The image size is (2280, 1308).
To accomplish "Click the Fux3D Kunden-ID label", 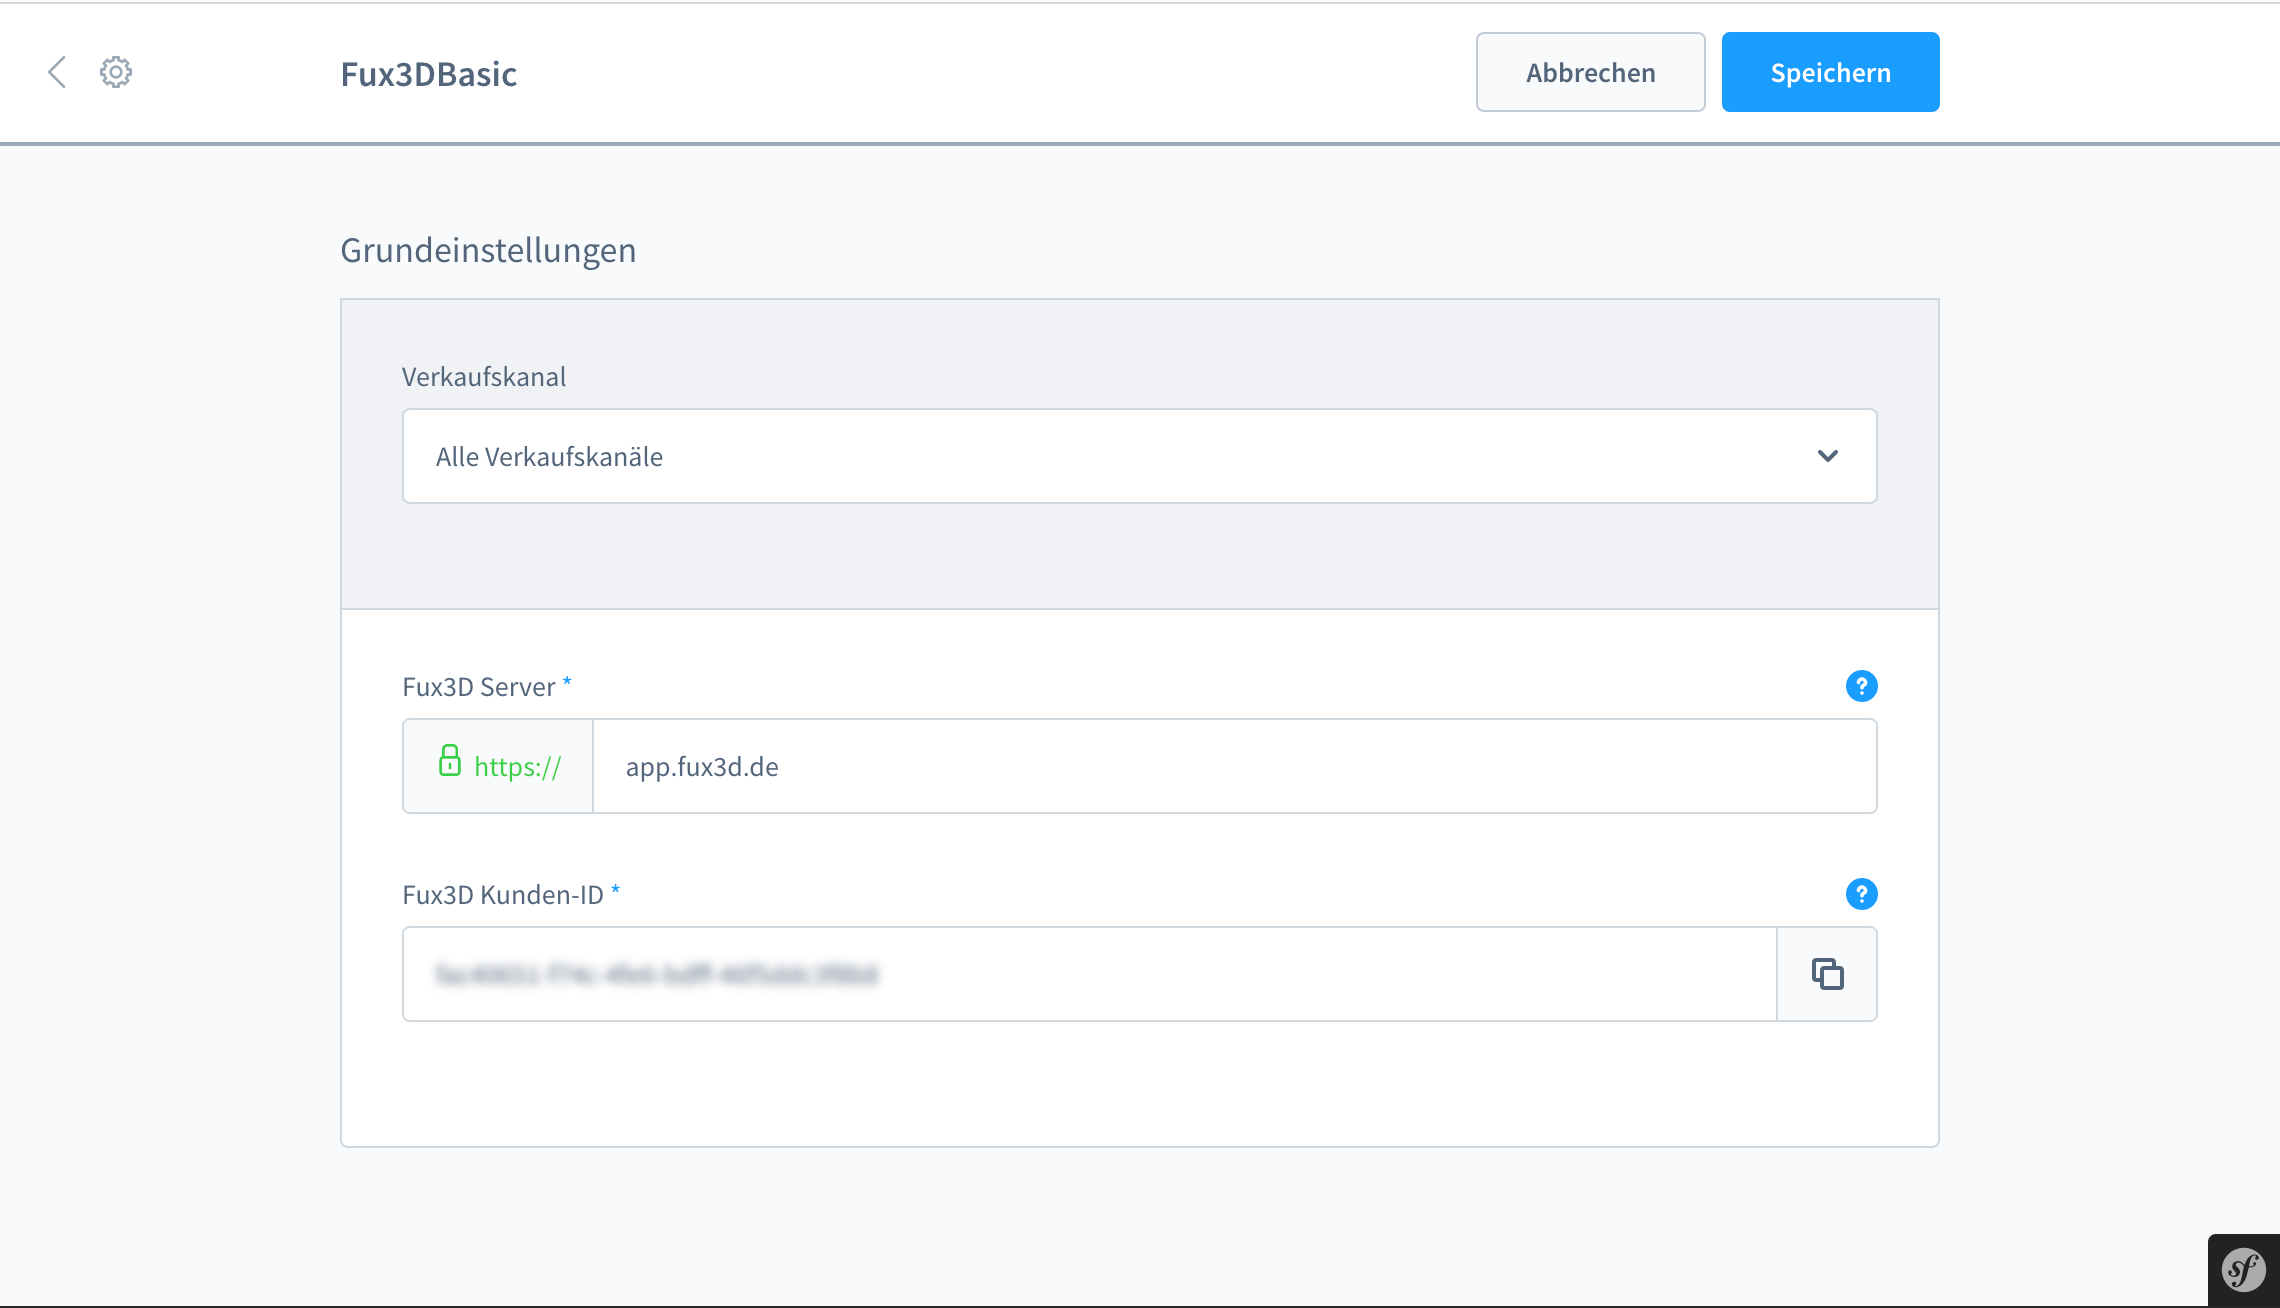I will (x=503, y=895).
